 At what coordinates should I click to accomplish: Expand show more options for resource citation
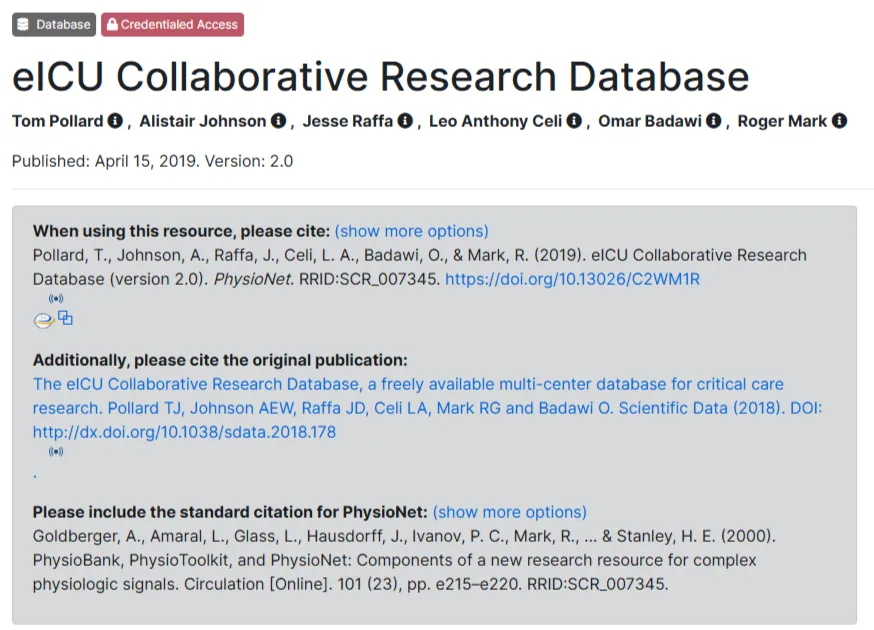click(411, 231)
